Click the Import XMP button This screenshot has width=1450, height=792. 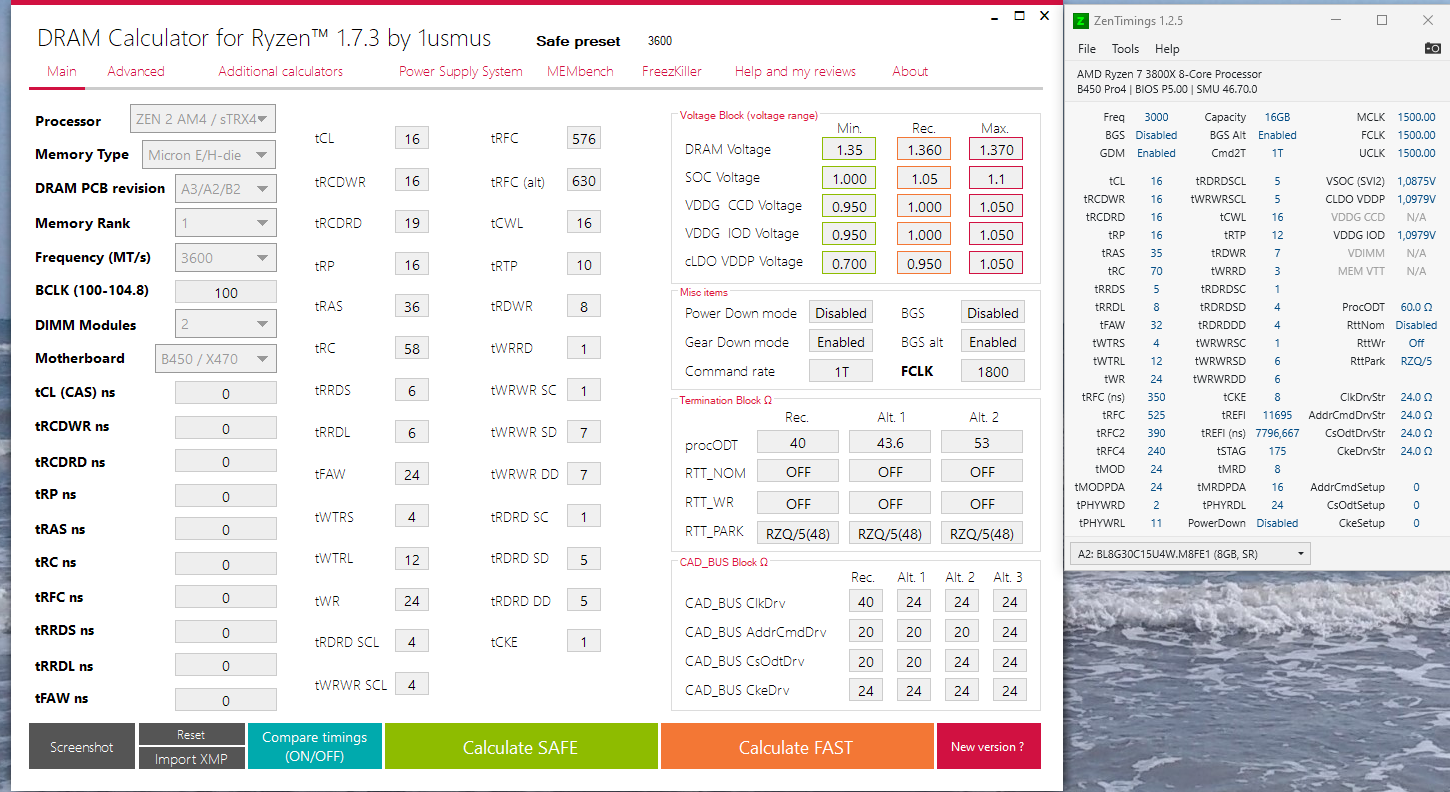coord(191,759)
